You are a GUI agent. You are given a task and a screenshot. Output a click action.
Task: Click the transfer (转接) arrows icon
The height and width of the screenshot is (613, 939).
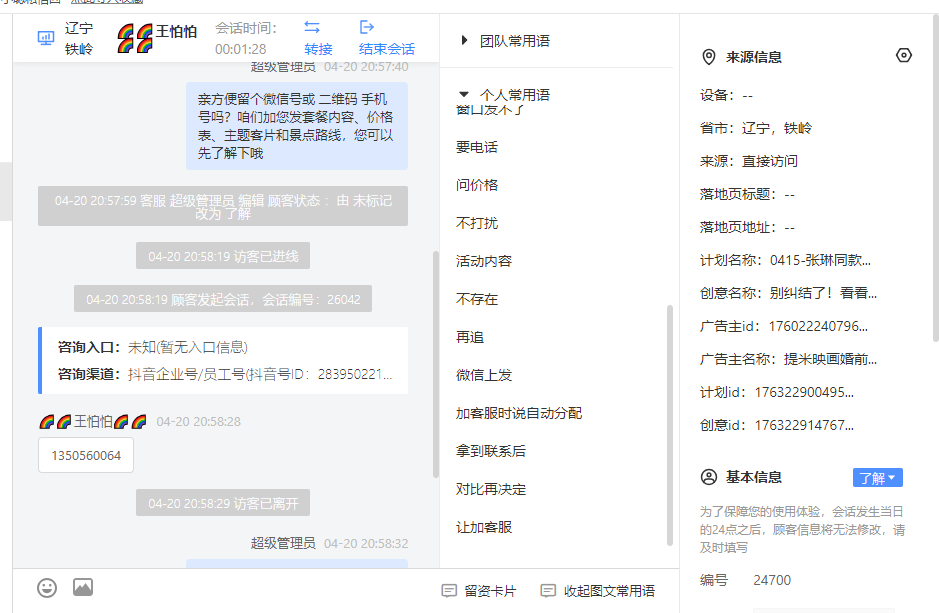pos(312,28)
